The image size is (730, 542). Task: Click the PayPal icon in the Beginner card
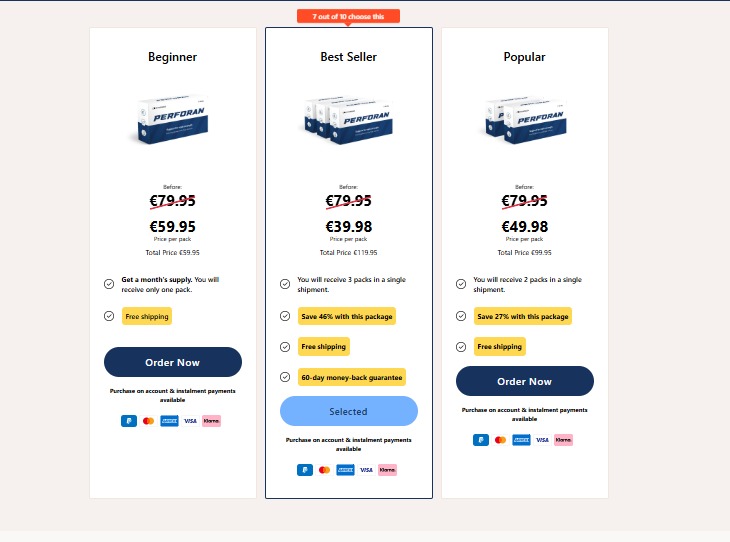click(x=129, y=421)
